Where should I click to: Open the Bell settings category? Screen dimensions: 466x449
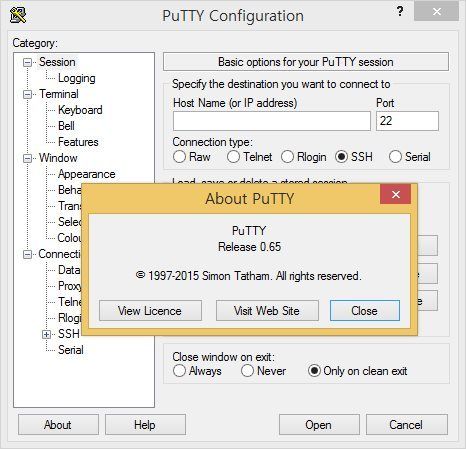(x=66, y=126)
